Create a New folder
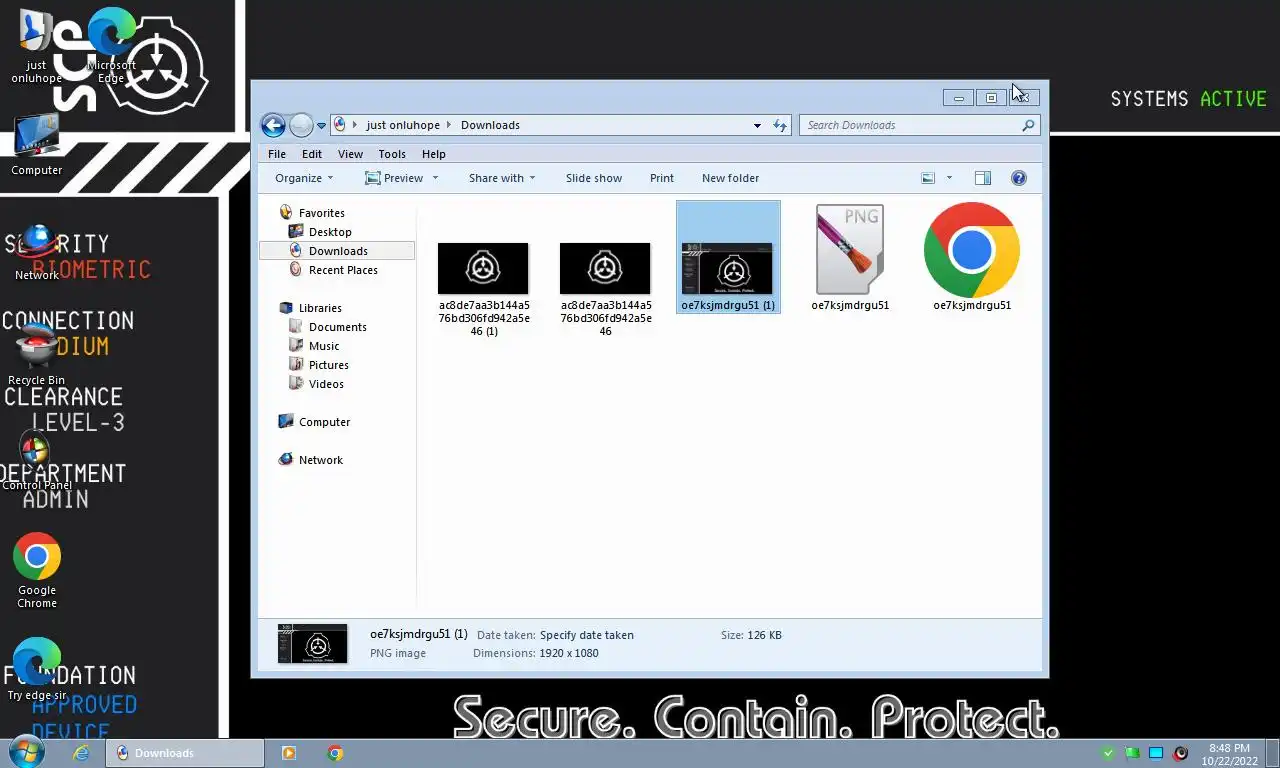Viewport: 1280px width, 768px height. tap(730, 178)
